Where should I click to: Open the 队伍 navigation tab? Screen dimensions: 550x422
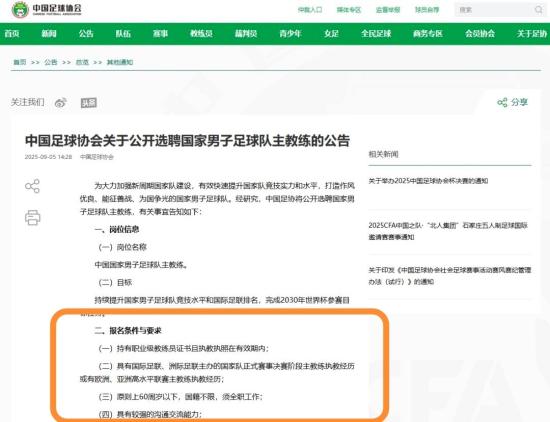123,34
